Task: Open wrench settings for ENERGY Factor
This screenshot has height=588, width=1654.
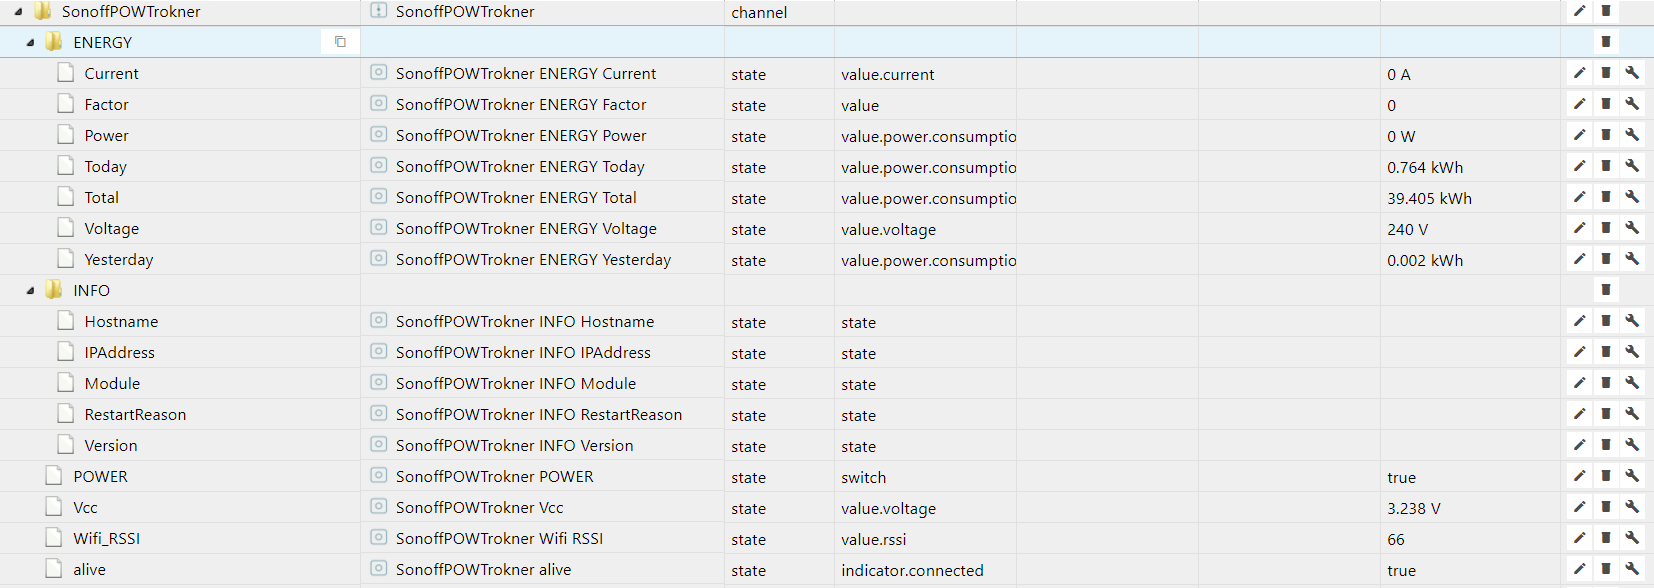Action: 1632,104
